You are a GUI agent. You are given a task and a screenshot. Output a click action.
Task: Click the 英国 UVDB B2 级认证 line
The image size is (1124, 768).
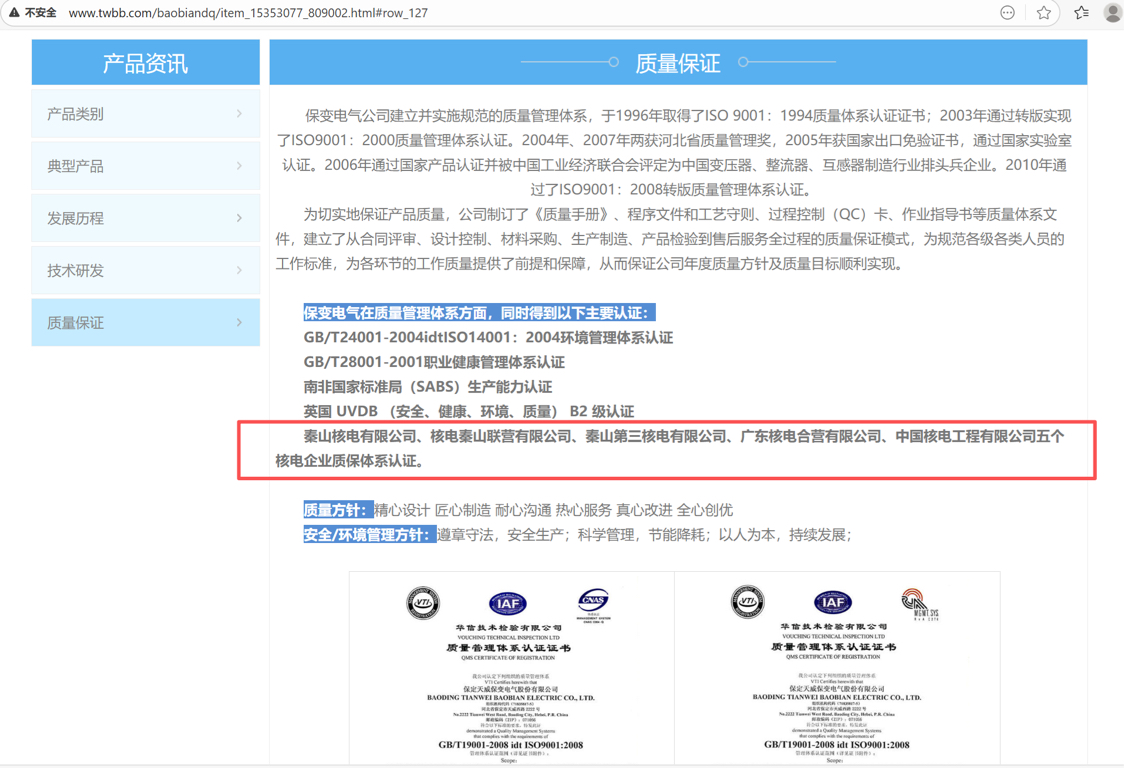pyautogui.click(x=469, y=411)
